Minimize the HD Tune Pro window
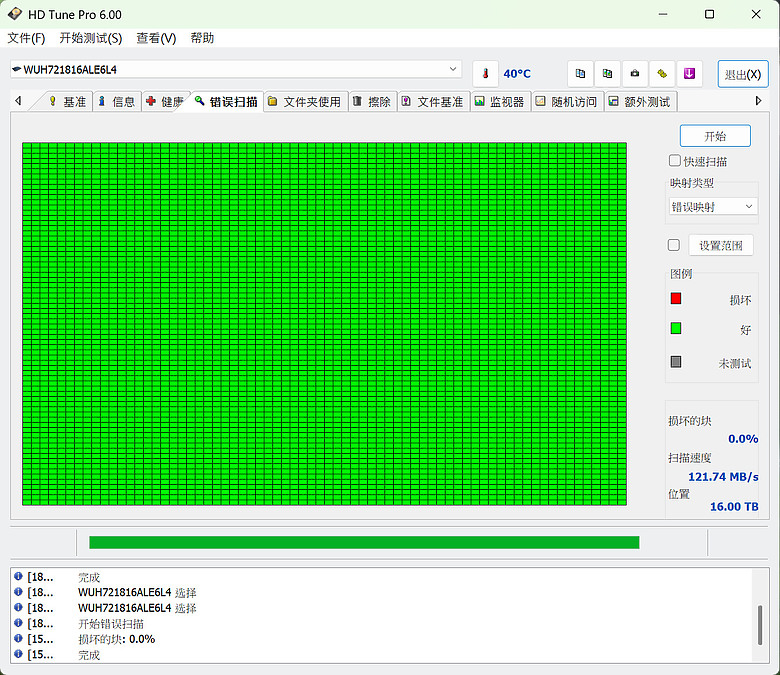The width and height of the screenshot is (780, 675). pos(663,14)
